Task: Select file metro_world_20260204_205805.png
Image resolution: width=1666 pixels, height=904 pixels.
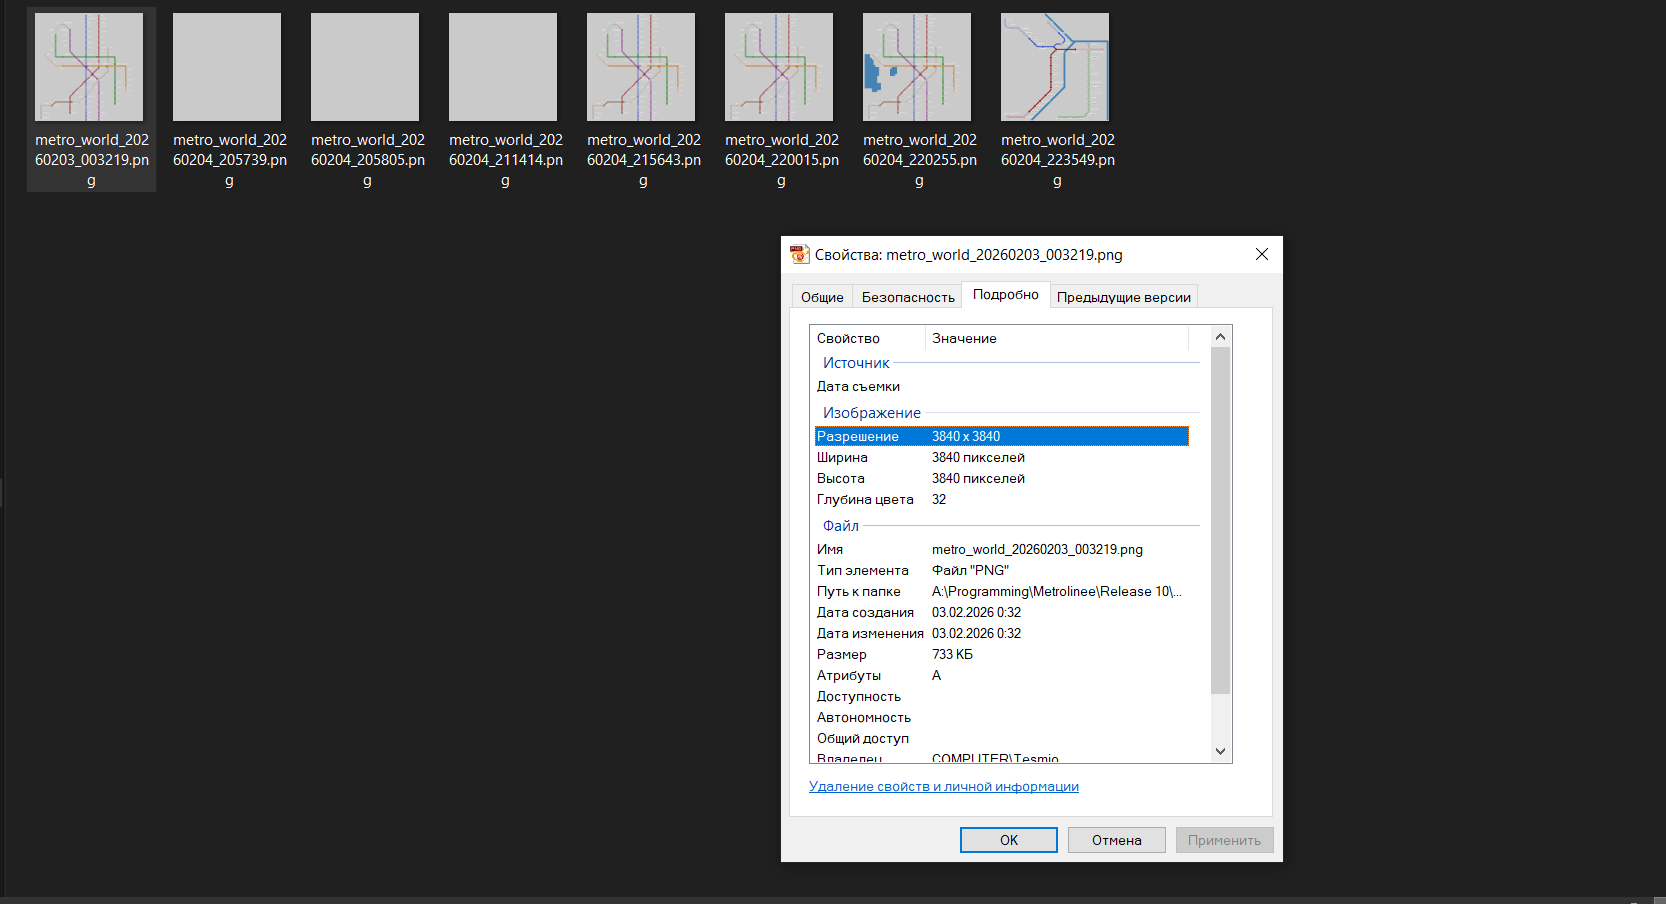Action: click(x=365, y=68)
